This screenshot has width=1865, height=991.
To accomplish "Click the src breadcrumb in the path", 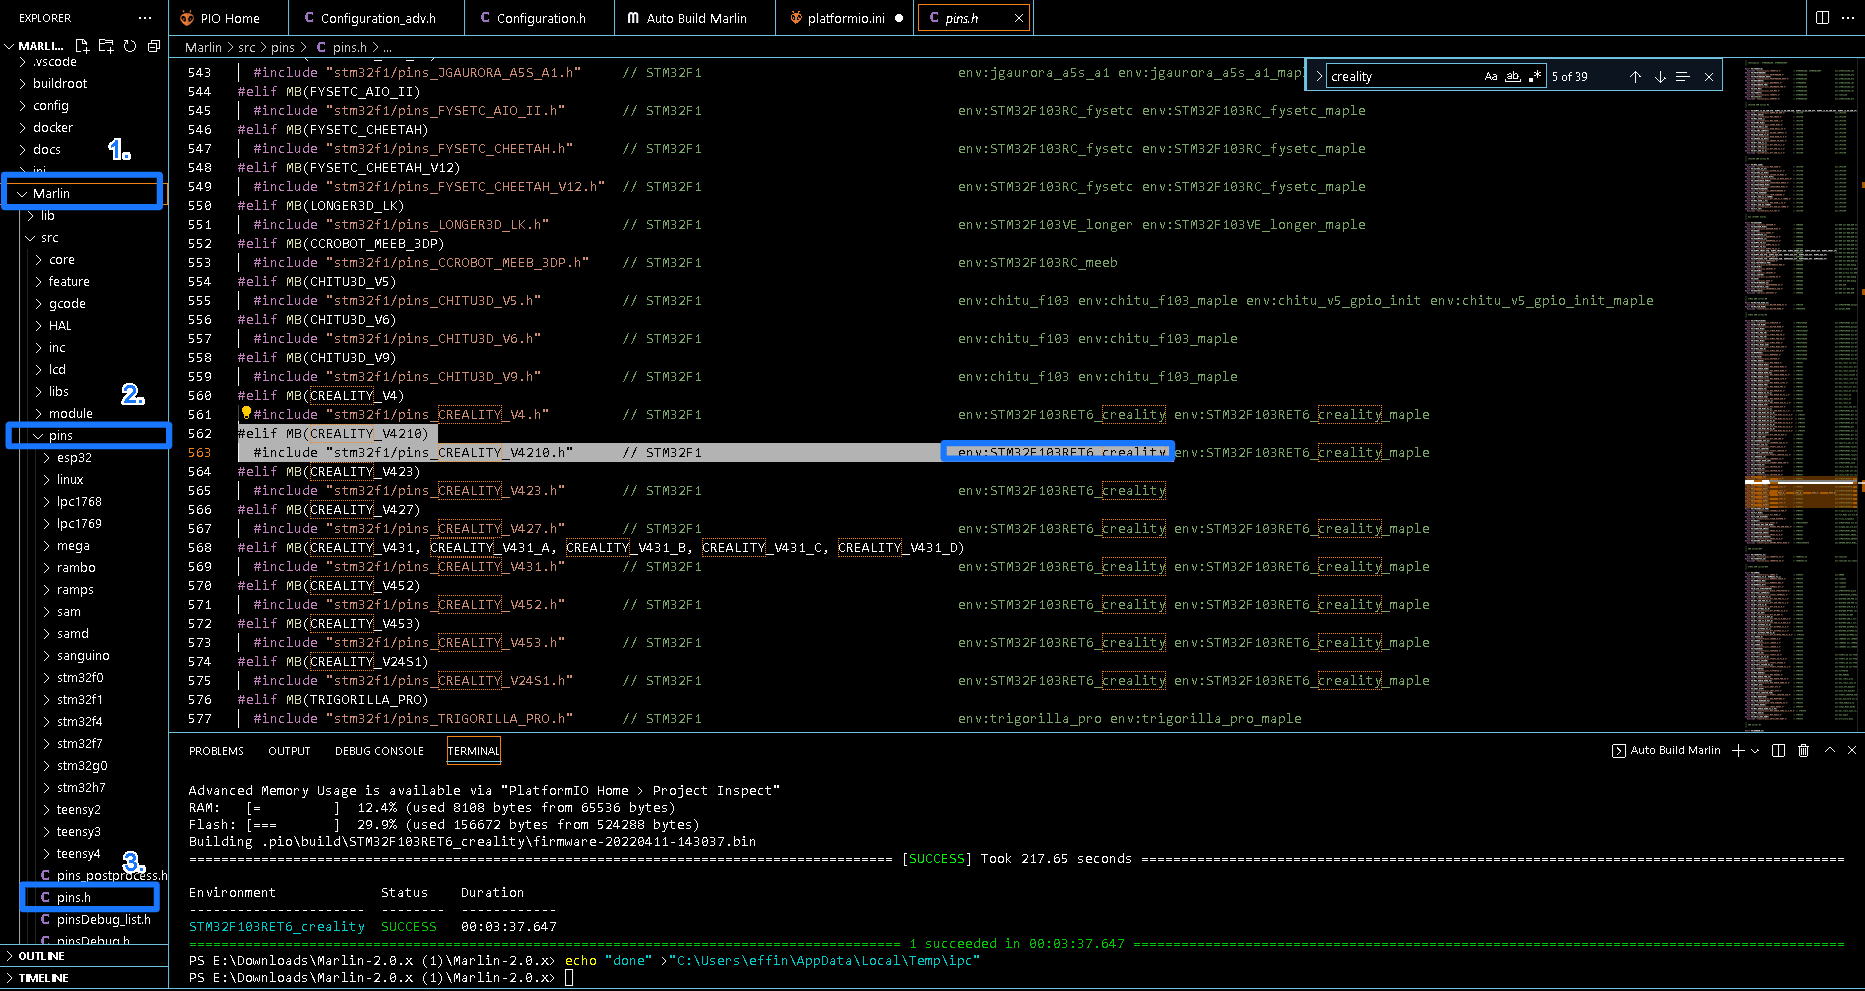I will pyautogui.click(x=246, y=47).
